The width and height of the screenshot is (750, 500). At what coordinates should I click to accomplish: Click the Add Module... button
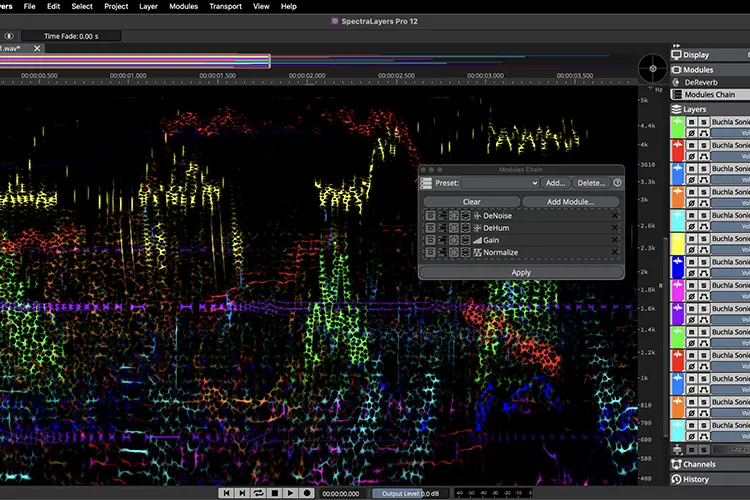tap(570, 202)
